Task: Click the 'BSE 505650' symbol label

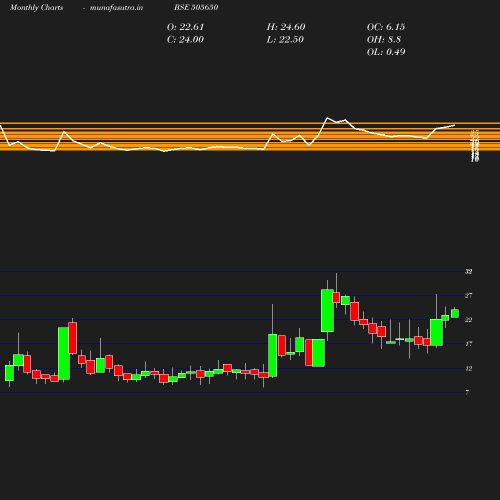Action: point(196,7)
